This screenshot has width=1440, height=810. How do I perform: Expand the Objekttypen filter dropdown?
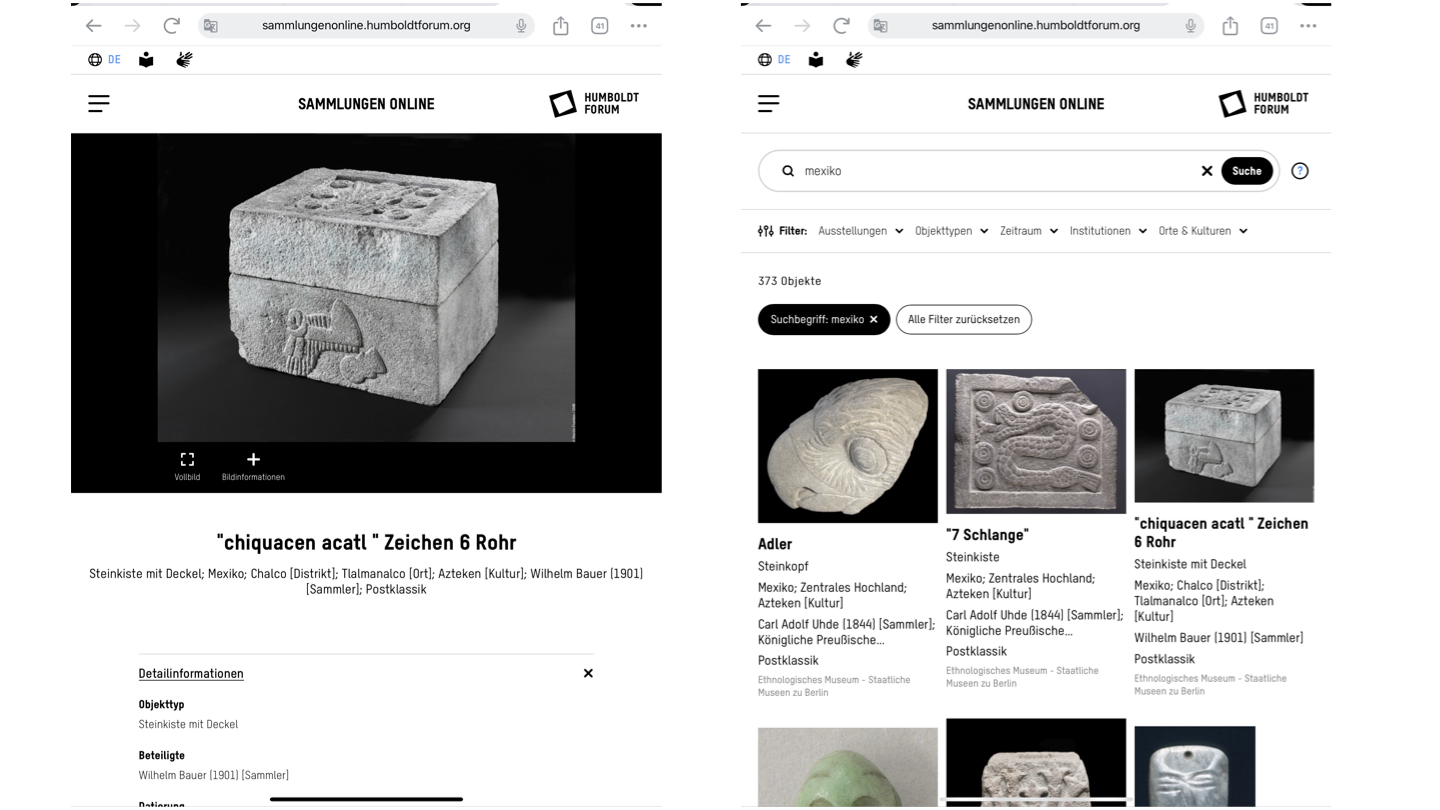point(951,231)
